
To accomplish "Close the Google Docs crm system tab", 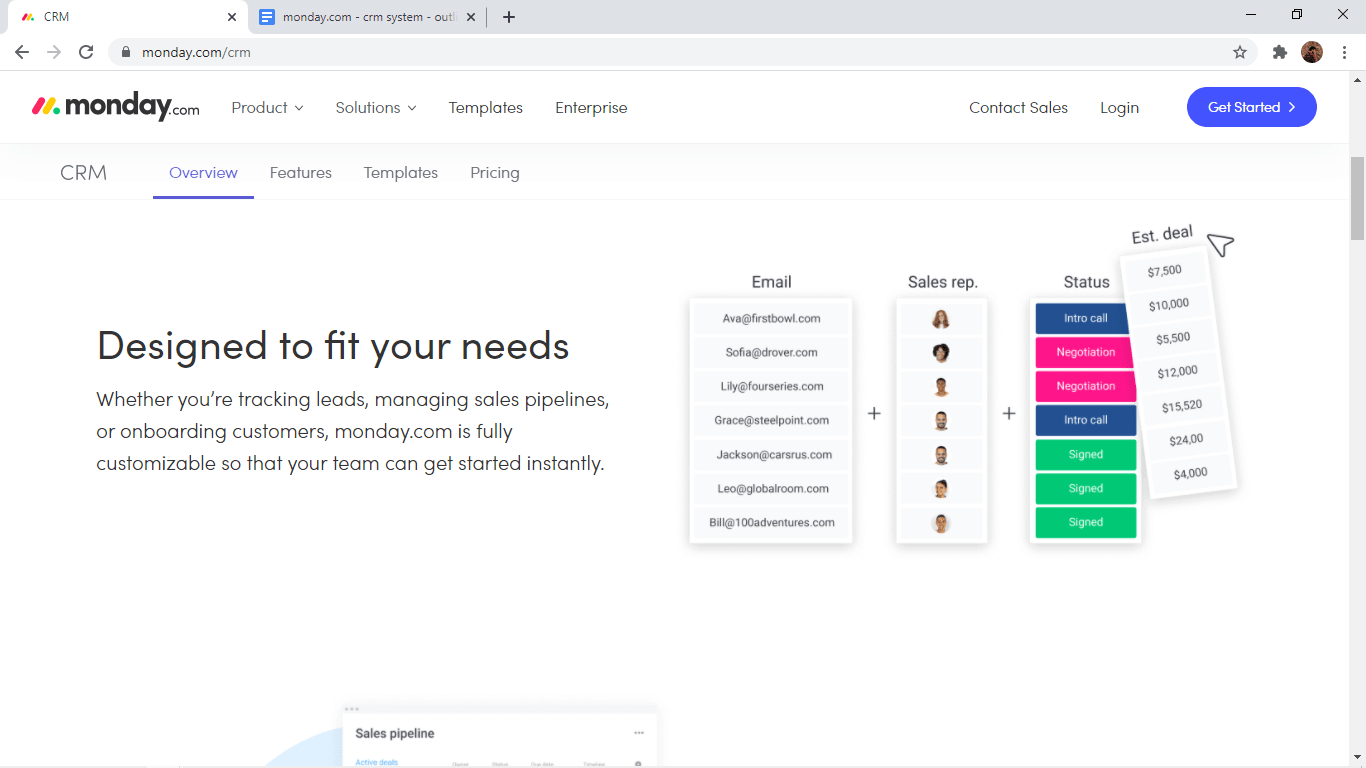I will tap(471, 17).
